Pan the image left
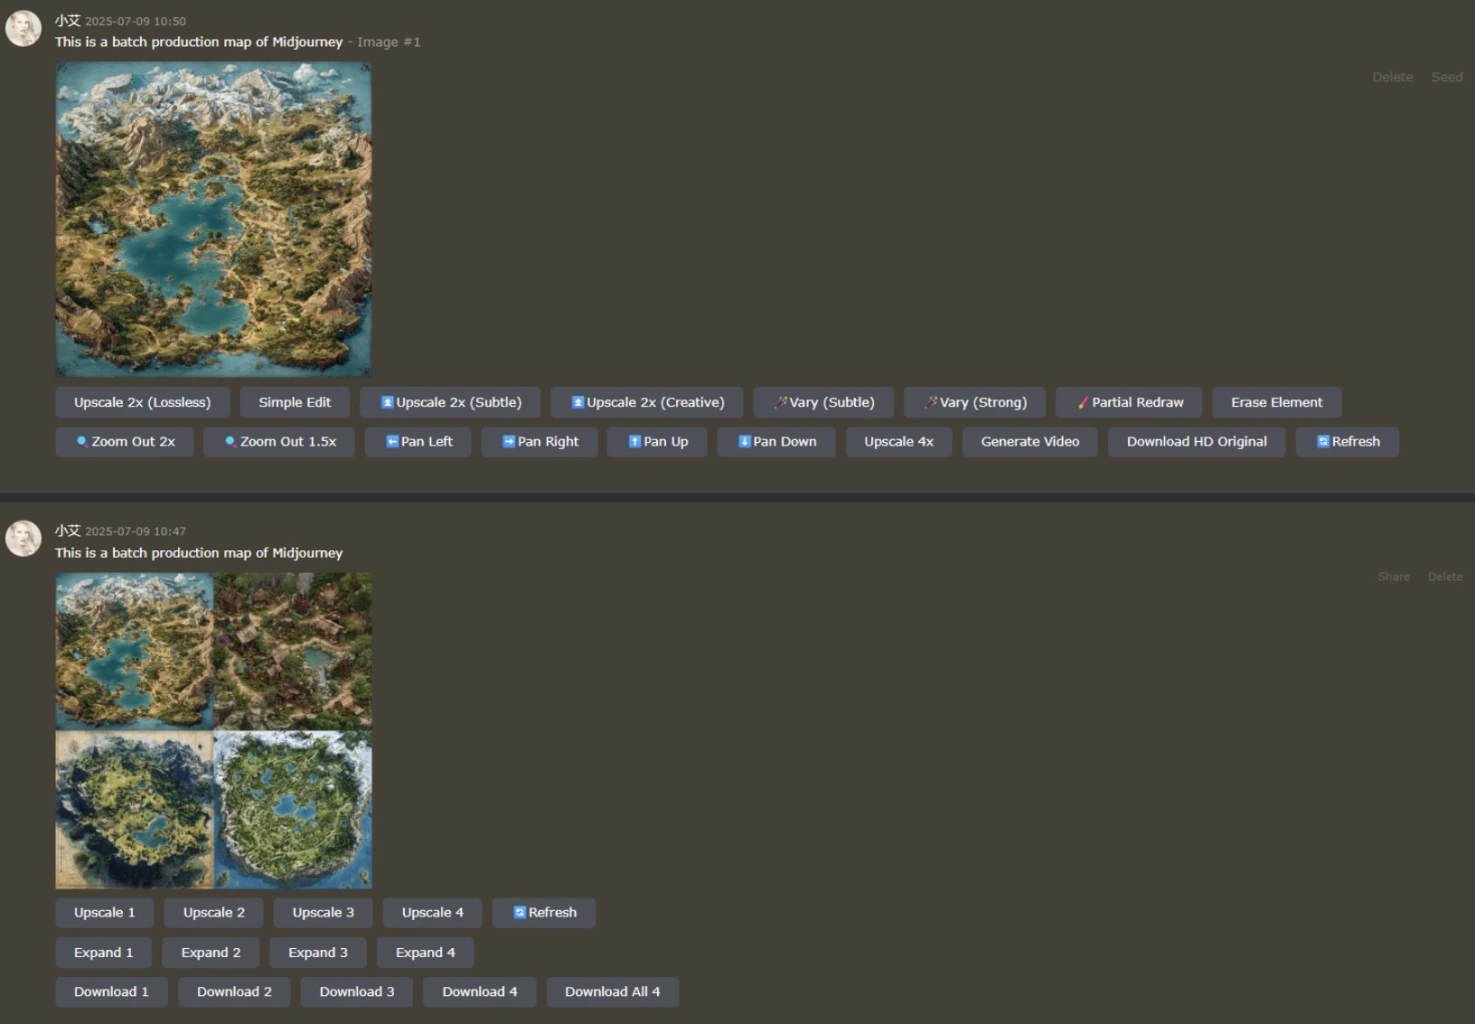The width and height of the screenshot is (1475, 1024). (418, 441)
